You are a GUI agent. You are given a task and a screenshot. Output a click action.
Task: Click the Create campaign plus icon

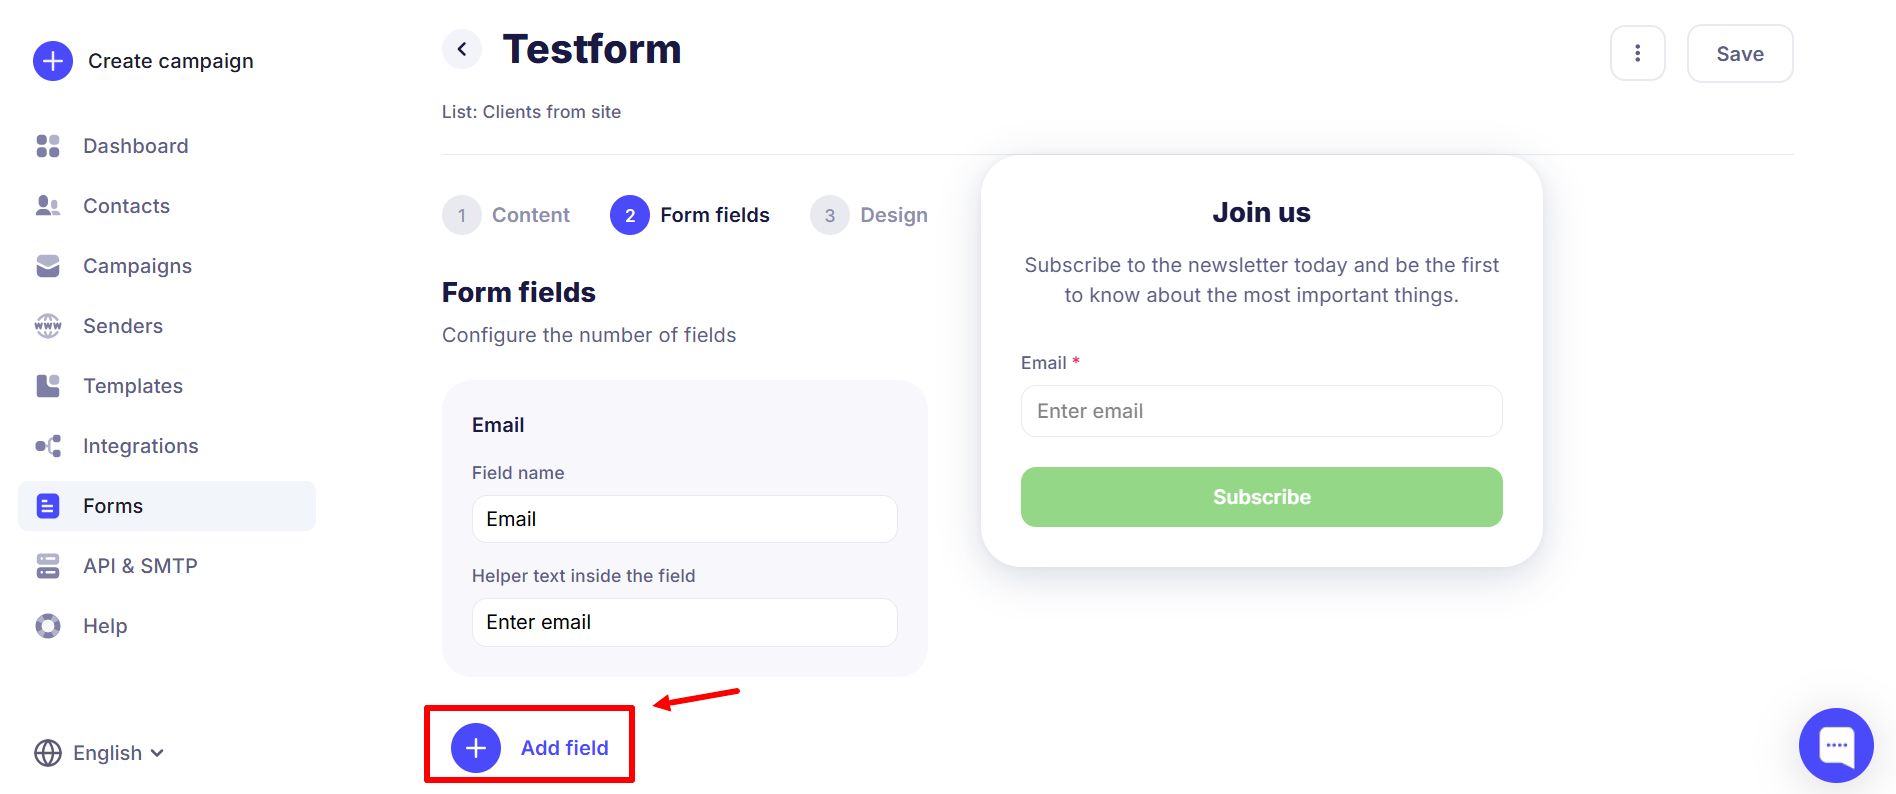coord(53,61)
